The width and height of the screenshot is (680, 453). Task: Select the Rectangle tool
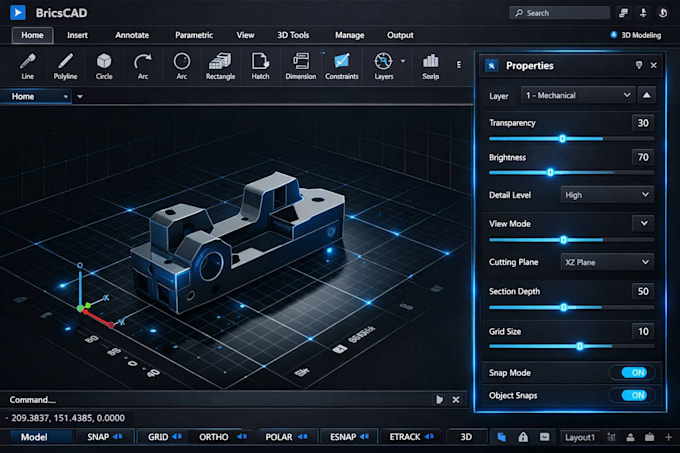pyautogui.click(x=220, y=66)
